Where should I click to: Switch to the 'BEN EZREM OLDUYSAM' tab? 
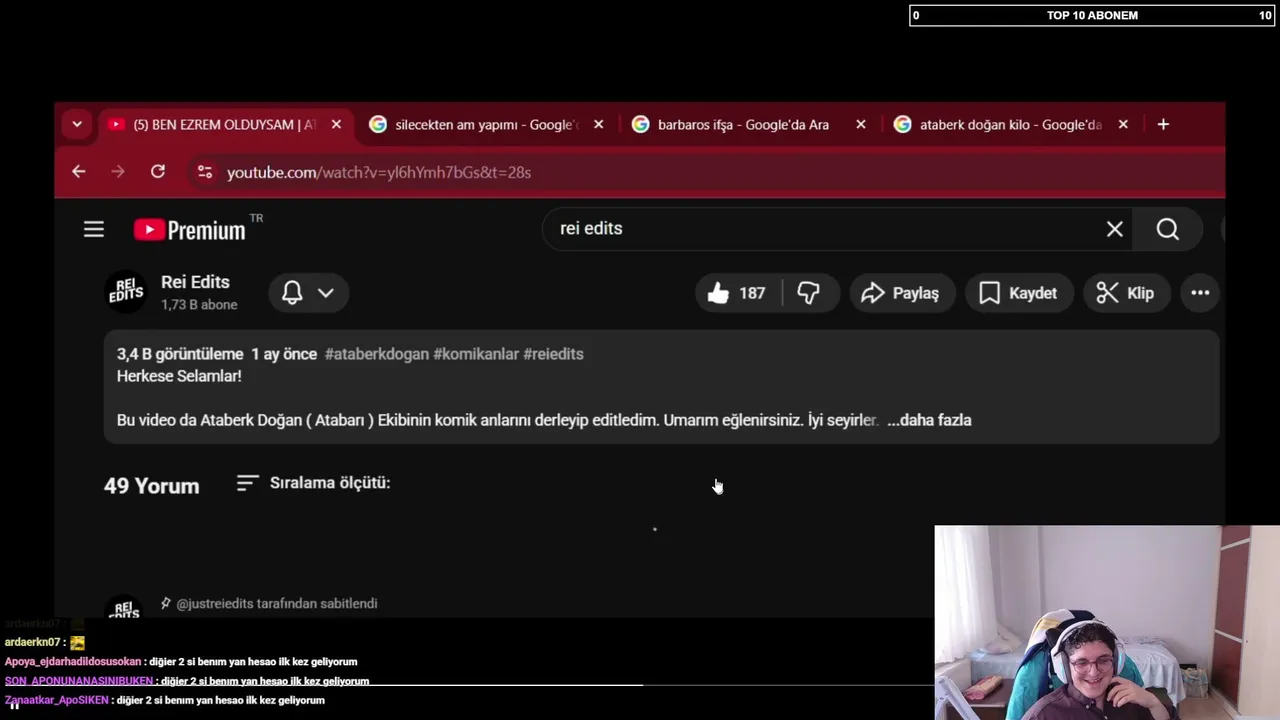224,124
